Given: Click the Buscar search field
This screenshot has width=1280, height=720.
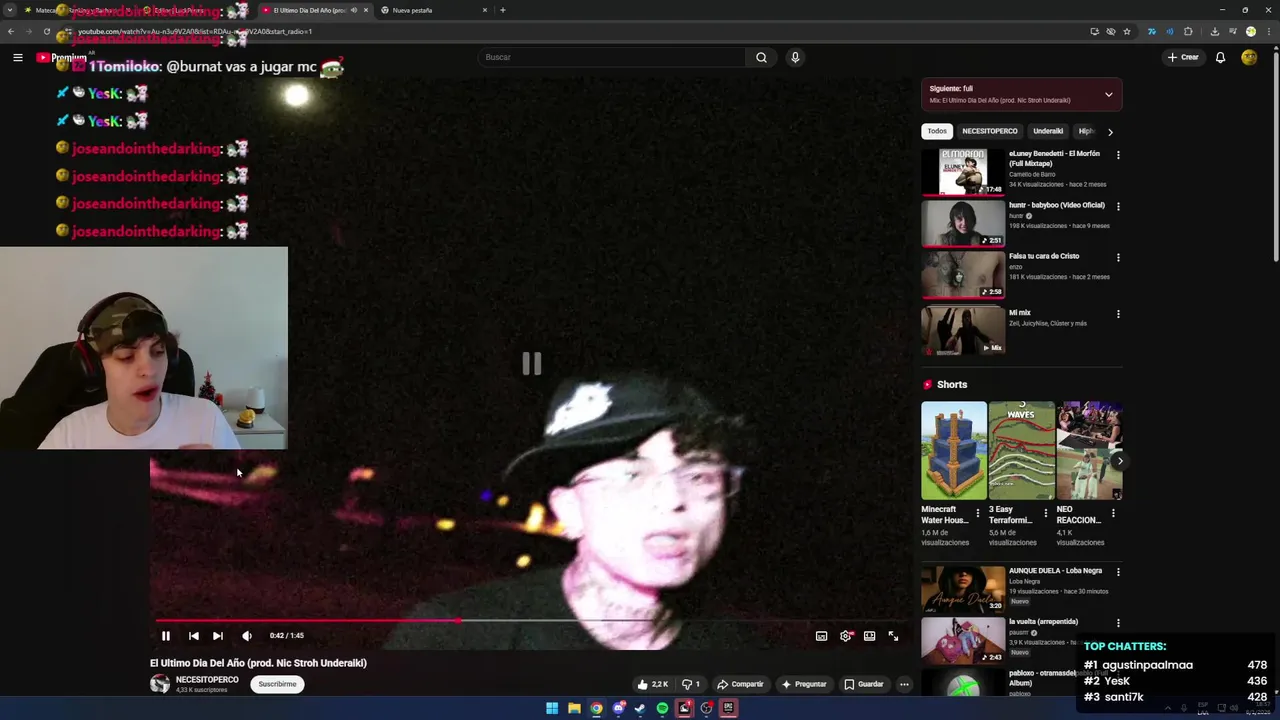Looking at the screenshot, I should click(x=612, y=57).
